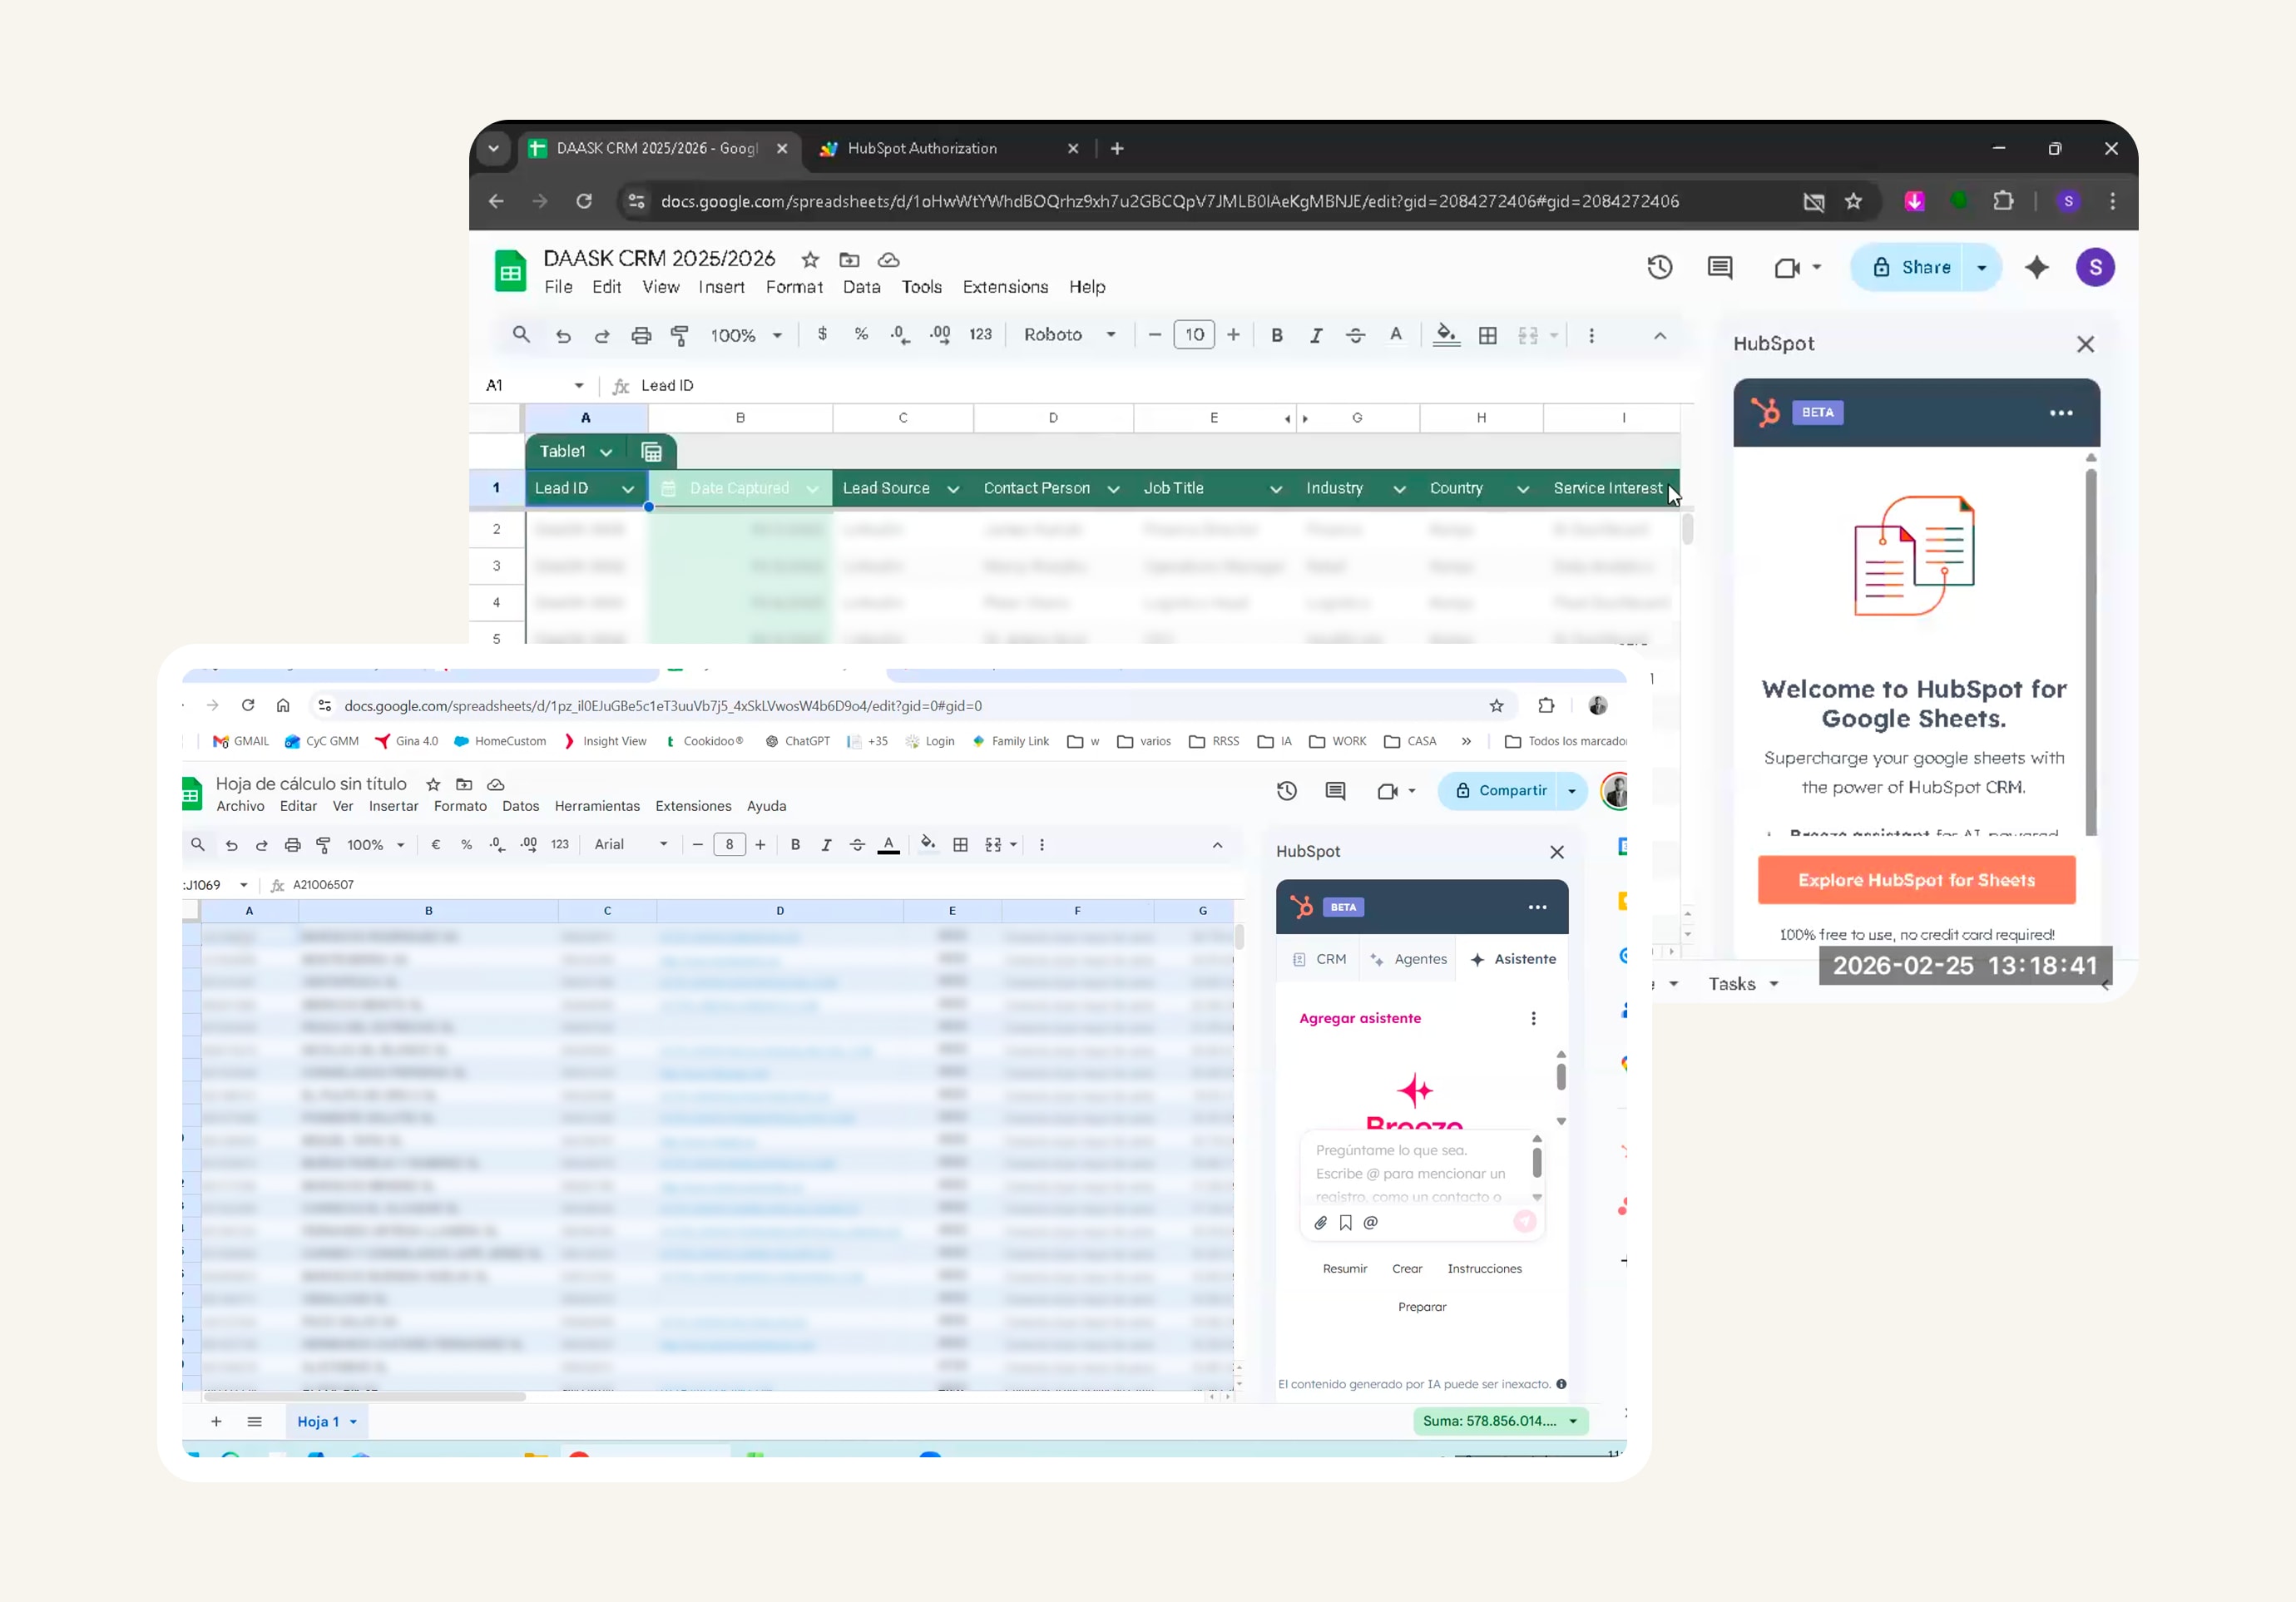Click bookmark icon in Breeze input
The width and height of the screenshot is (2296, 1602).
click(x=1346, y=1222)
